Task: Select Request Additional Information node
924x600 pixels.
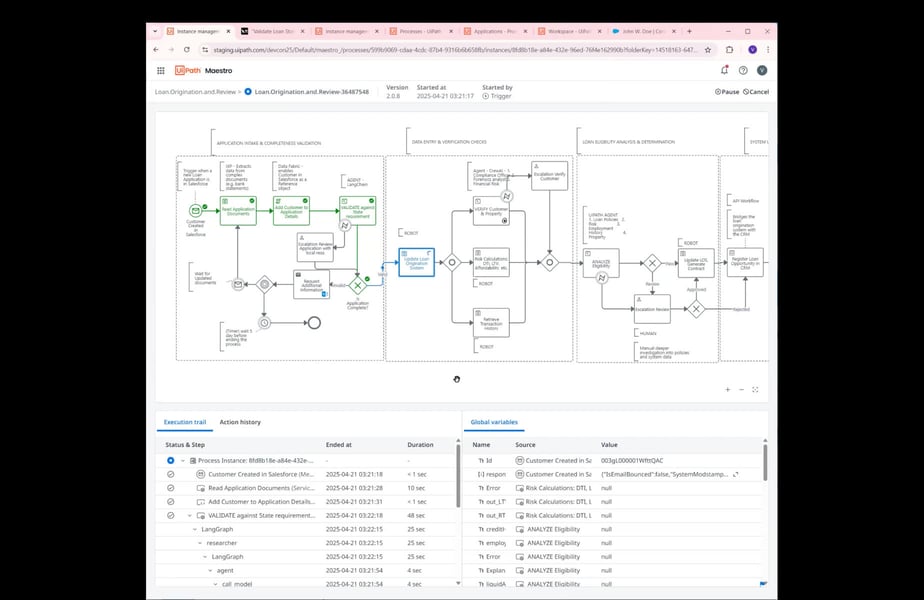Action: pyautogui.click(x=311, y=284)
